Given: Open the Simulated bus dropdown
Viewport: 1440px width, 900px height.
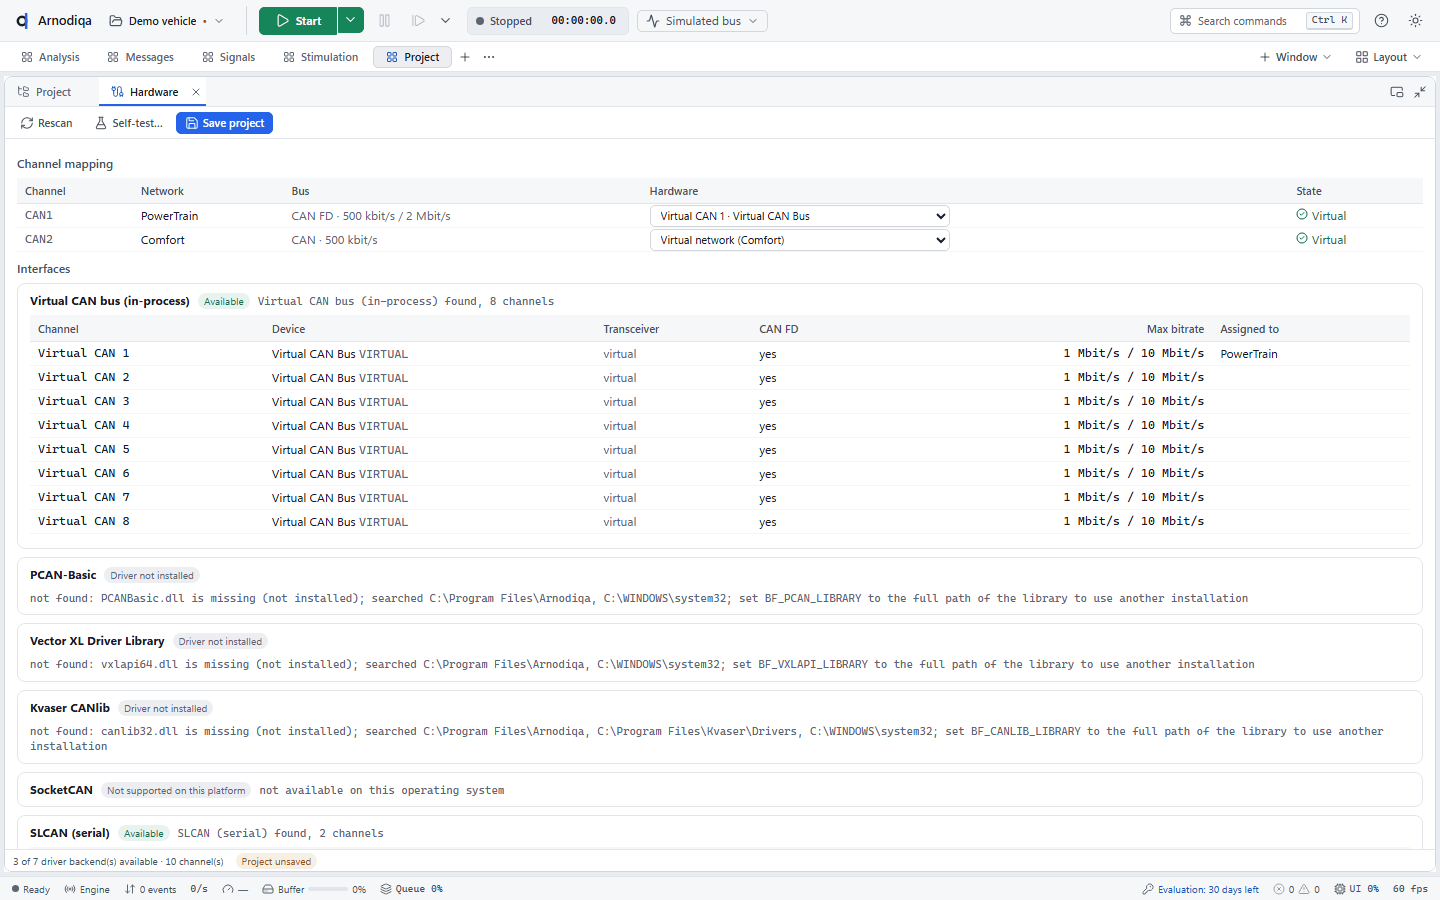Looking at the screenshot, I should (x=702, y=20).
